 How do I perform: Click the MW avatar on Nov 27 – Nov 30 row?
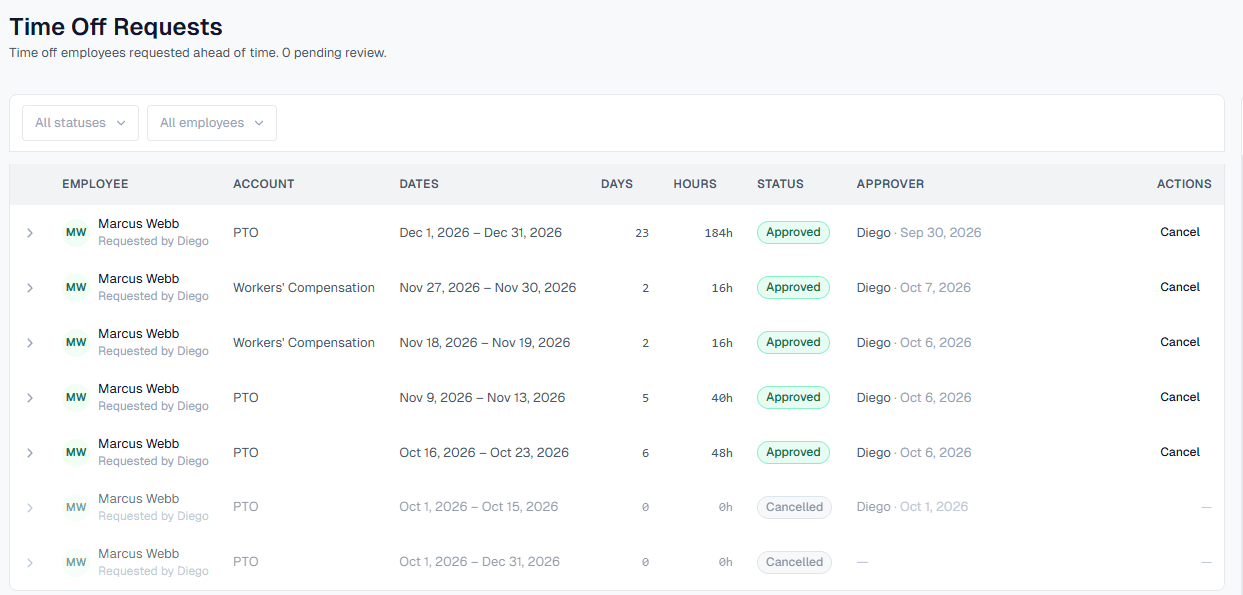coord(76,288)
